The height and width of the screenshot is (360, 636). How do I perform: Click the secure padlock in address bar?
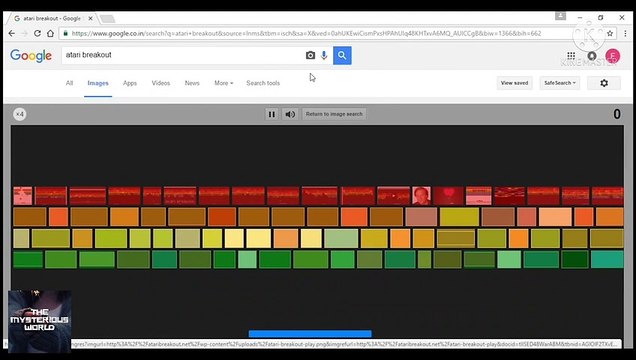pyautogui.click(x=66, y=33)
